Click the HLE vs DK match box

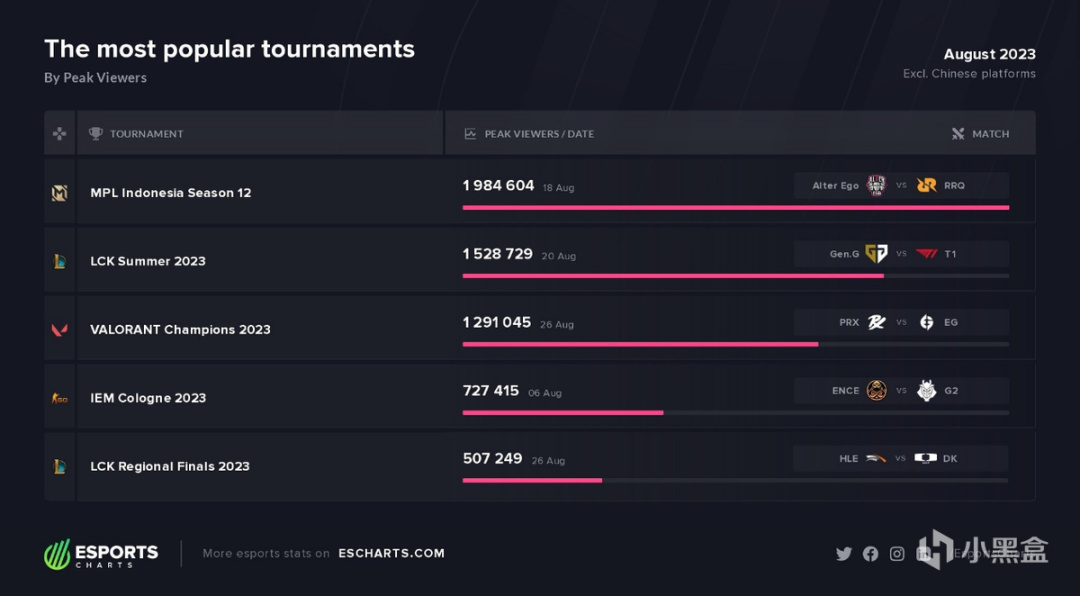[x=901, y=458]
